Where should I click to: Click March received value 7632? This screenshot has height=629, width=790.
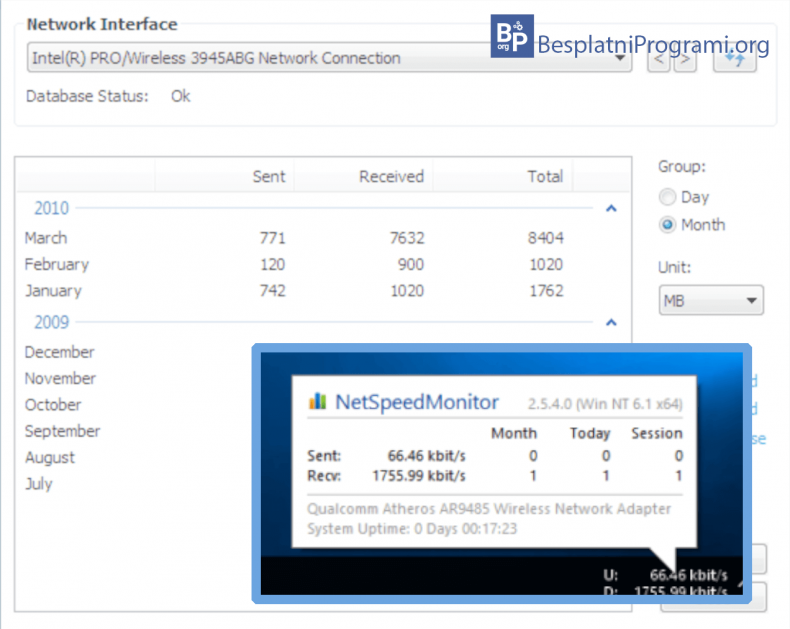click(x=407, y=238)
